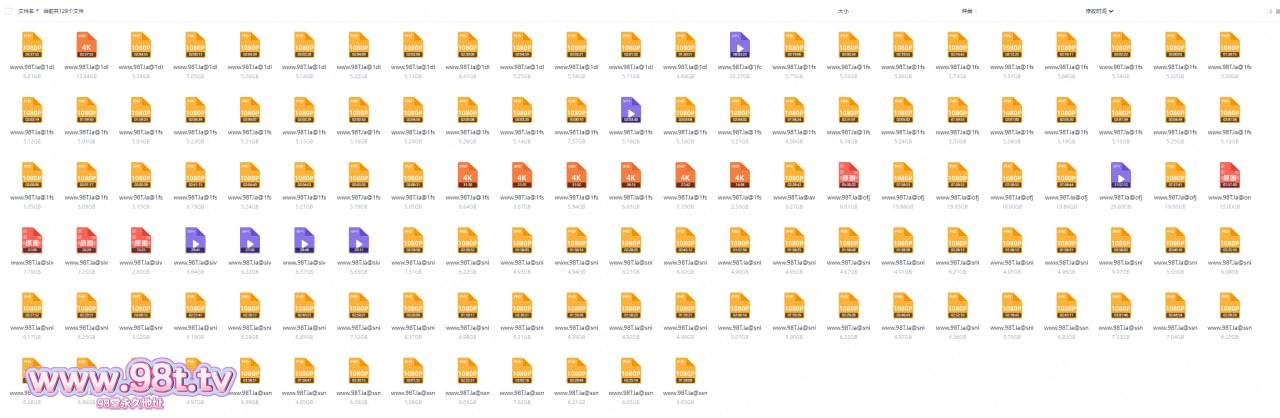Click the filename under the 20.27GB video
1280x418 pixels.
739,67
